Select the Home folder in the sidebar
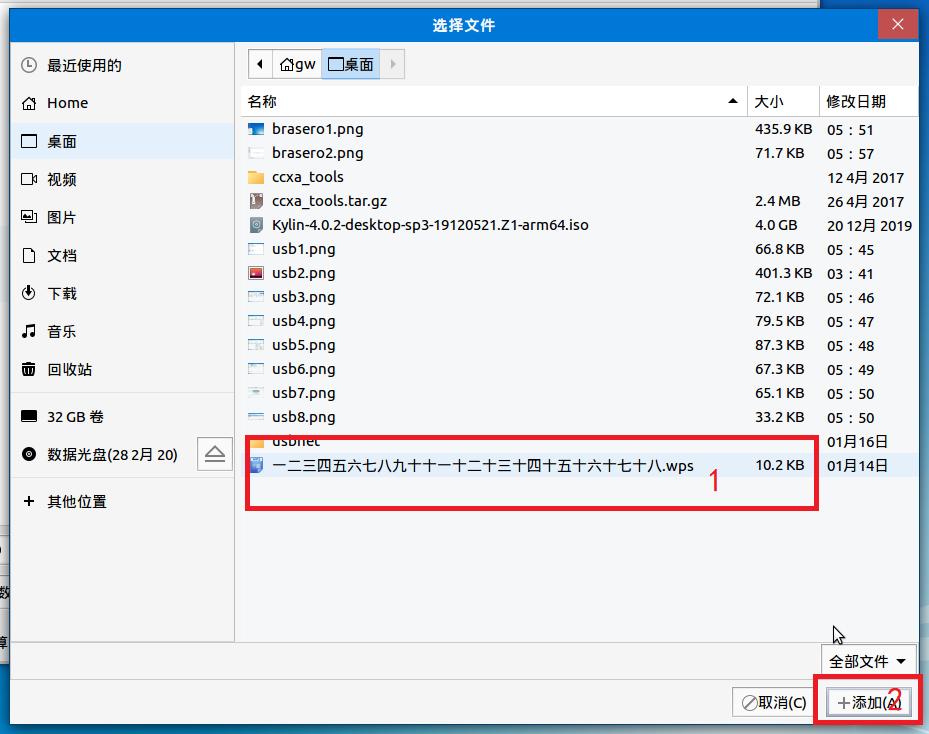Viewport: 929px width, 734px height. click(x=68, y=102)
